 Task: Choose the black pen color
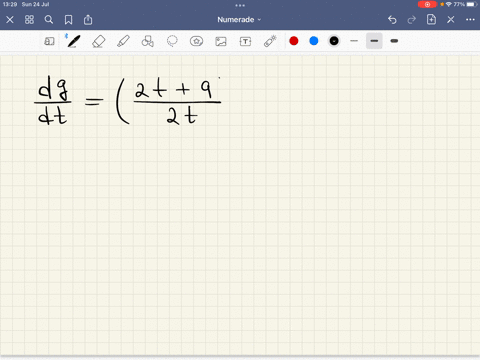[x=334, y=41]
